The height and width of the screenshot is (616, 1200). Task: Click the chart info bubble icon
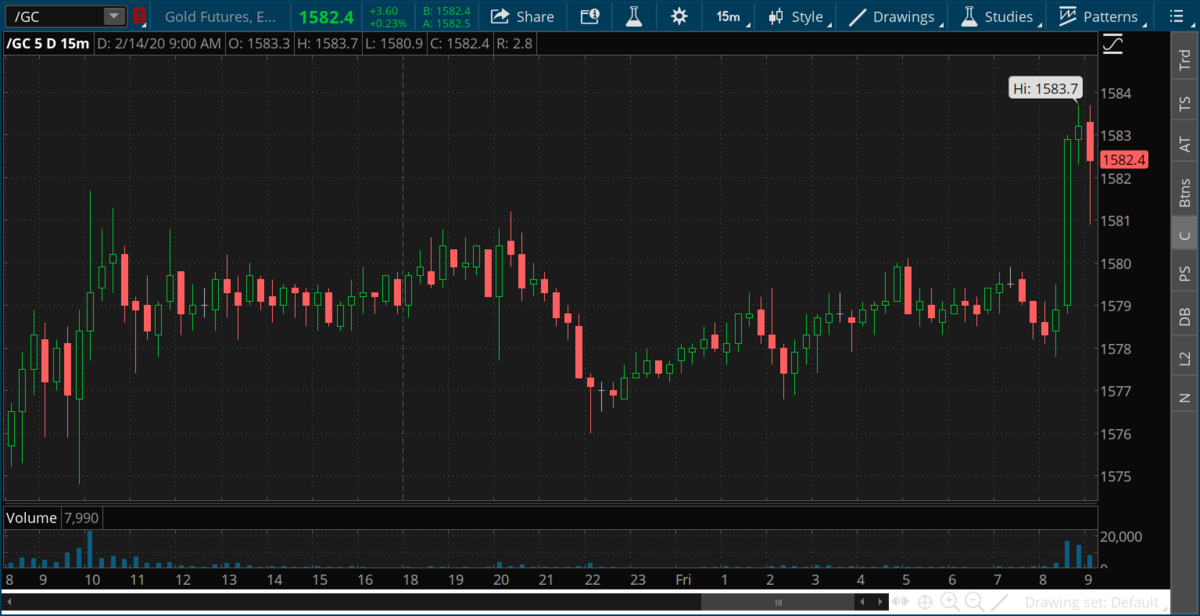[x=590, y=16]
